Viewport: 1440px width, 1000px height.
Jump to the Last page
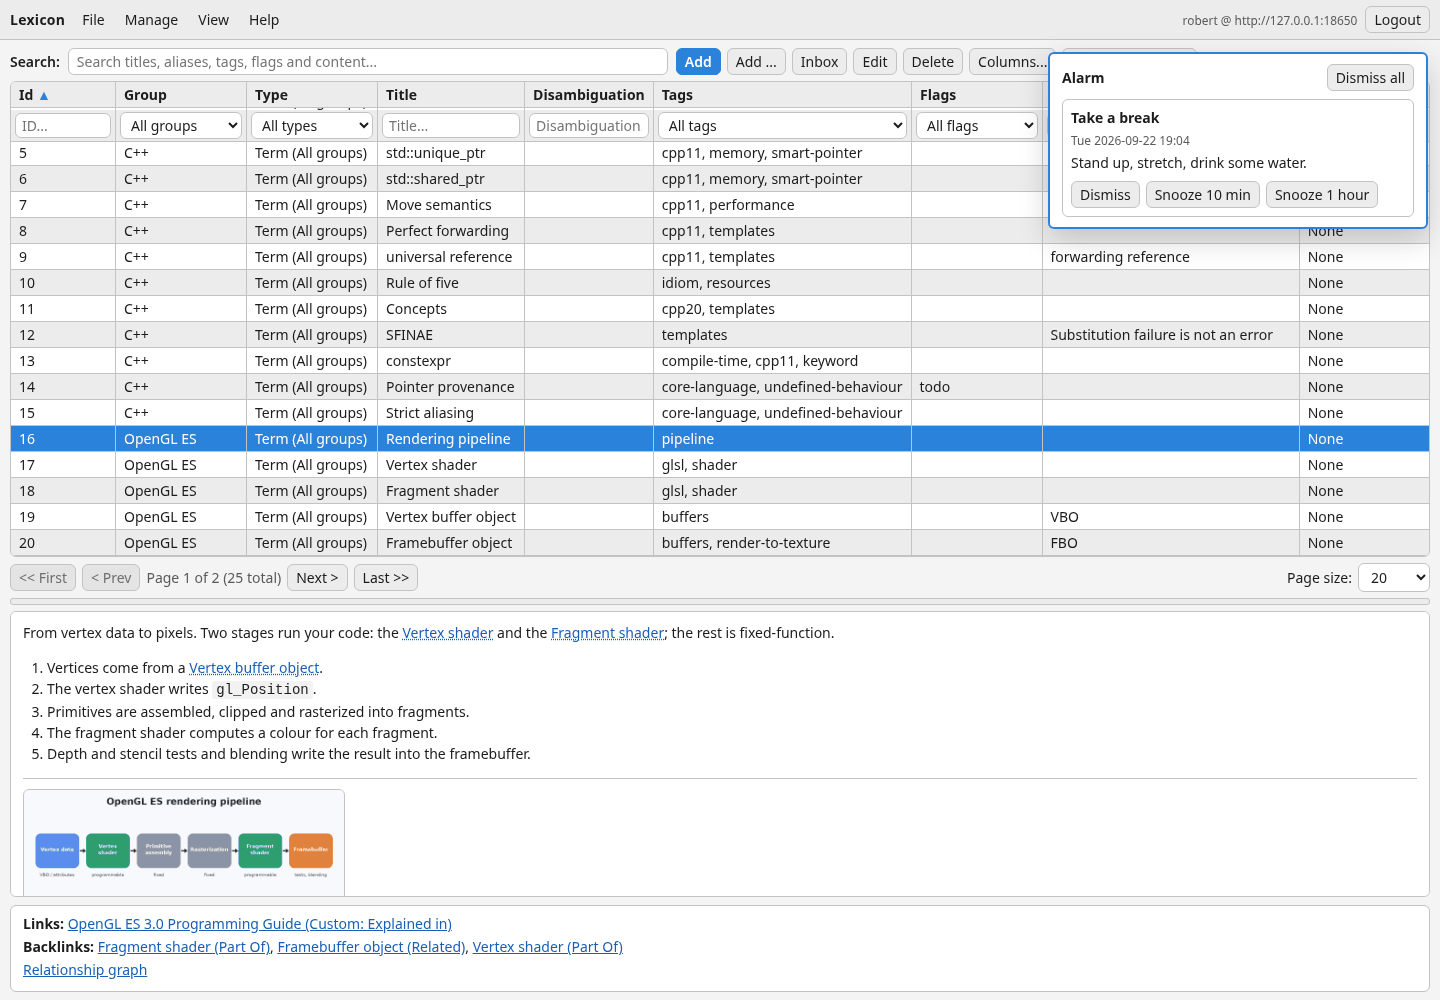[x=385, y=578]
